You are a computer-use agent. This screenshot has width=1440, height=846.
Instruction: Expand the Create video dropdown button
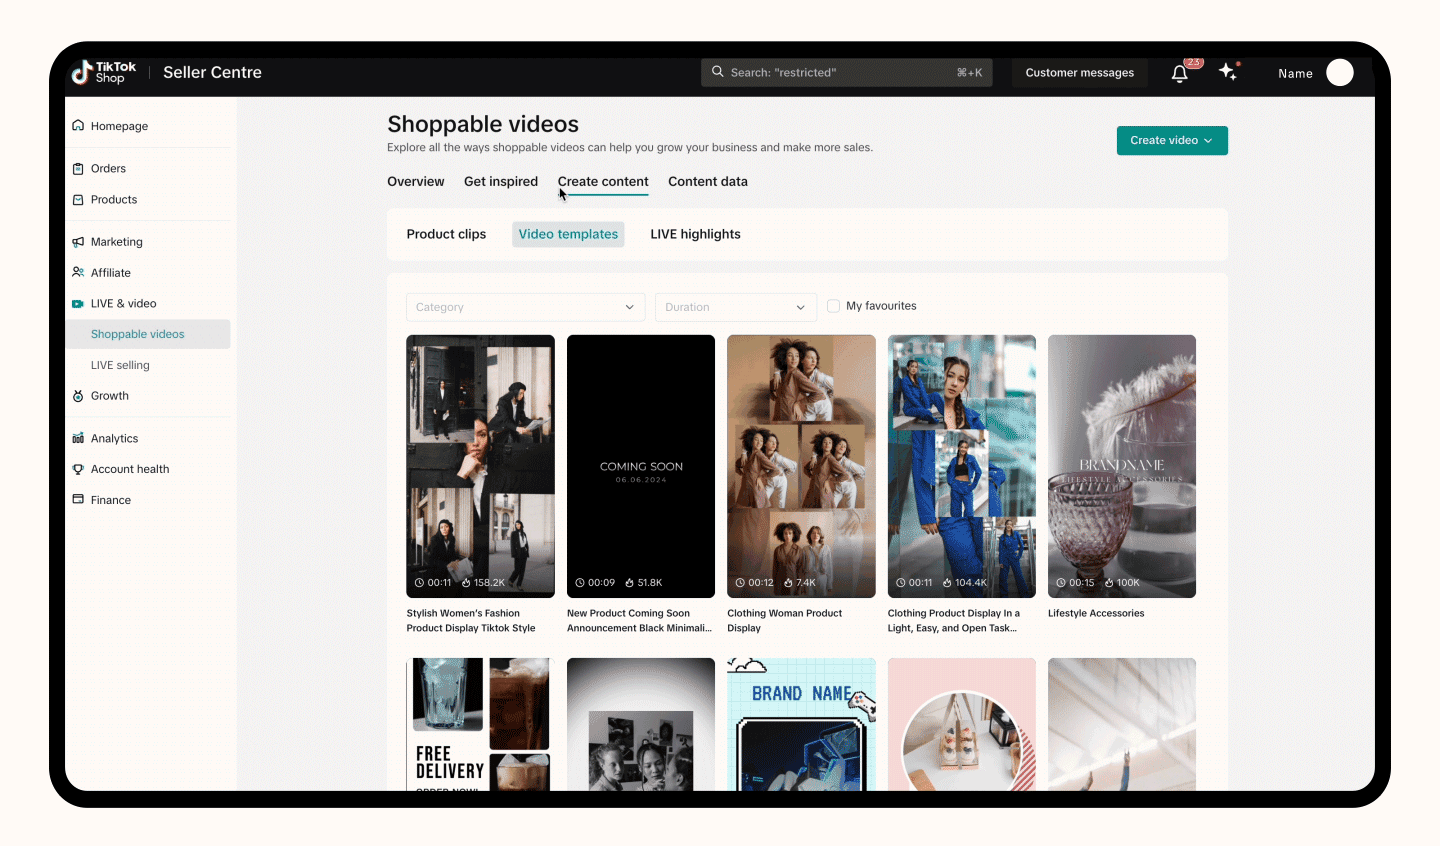click(x=1172, y=140)
